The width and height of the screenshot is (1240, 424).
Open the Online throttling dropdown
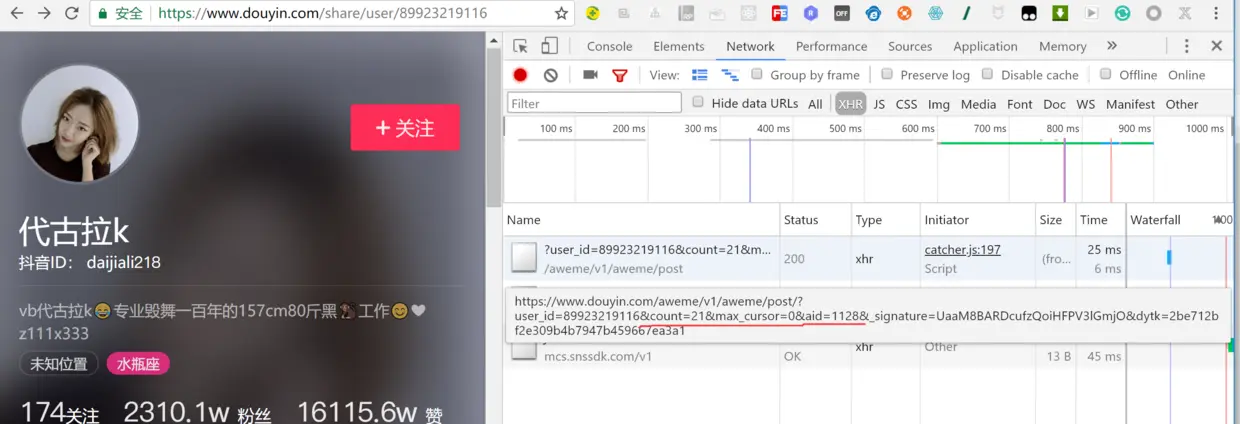tap(1186, 75)
